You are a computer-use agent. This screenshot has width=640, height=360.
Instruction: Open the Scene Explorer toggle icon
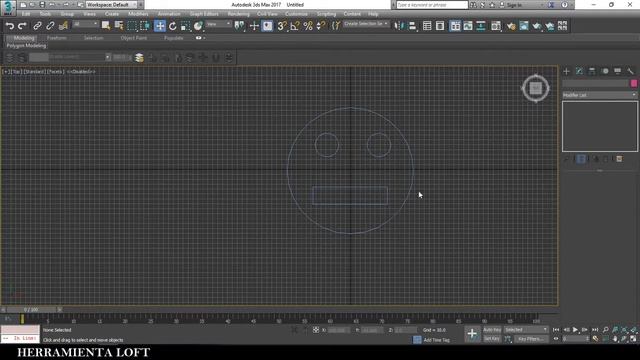coord(427,26)
